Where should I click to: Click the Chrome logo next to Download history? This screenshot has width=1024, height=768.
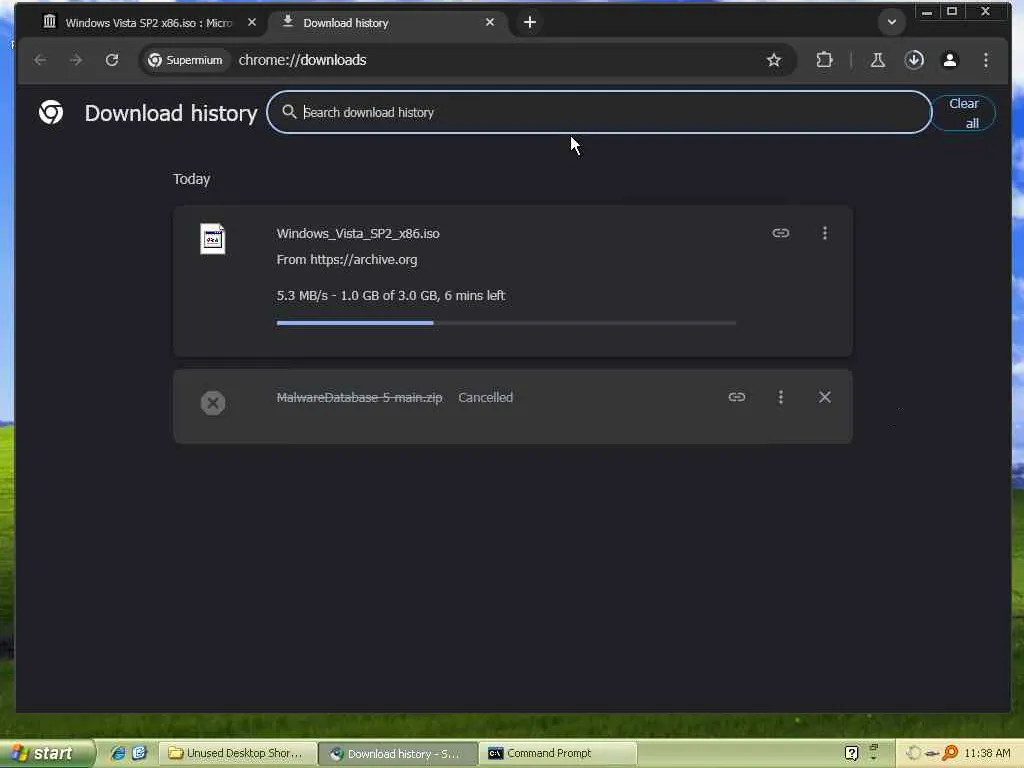[x=51, y=112]
